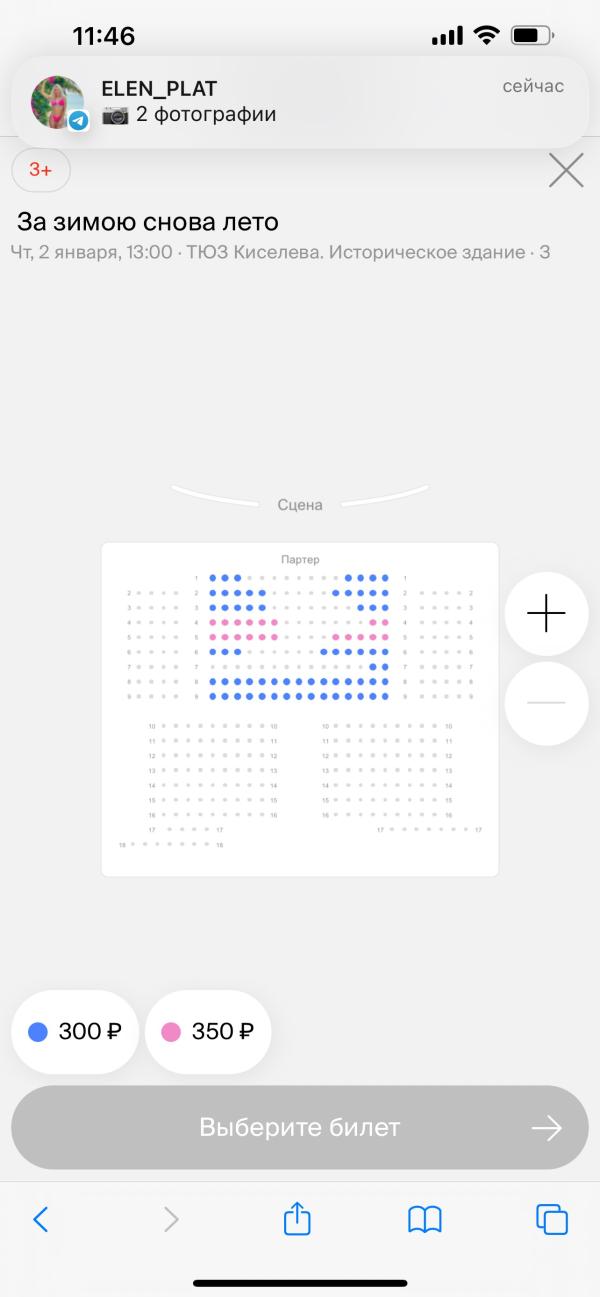Show open Safari tabs icon
The width and height of the screenshot is (600, 1297).
(552, 1219)
